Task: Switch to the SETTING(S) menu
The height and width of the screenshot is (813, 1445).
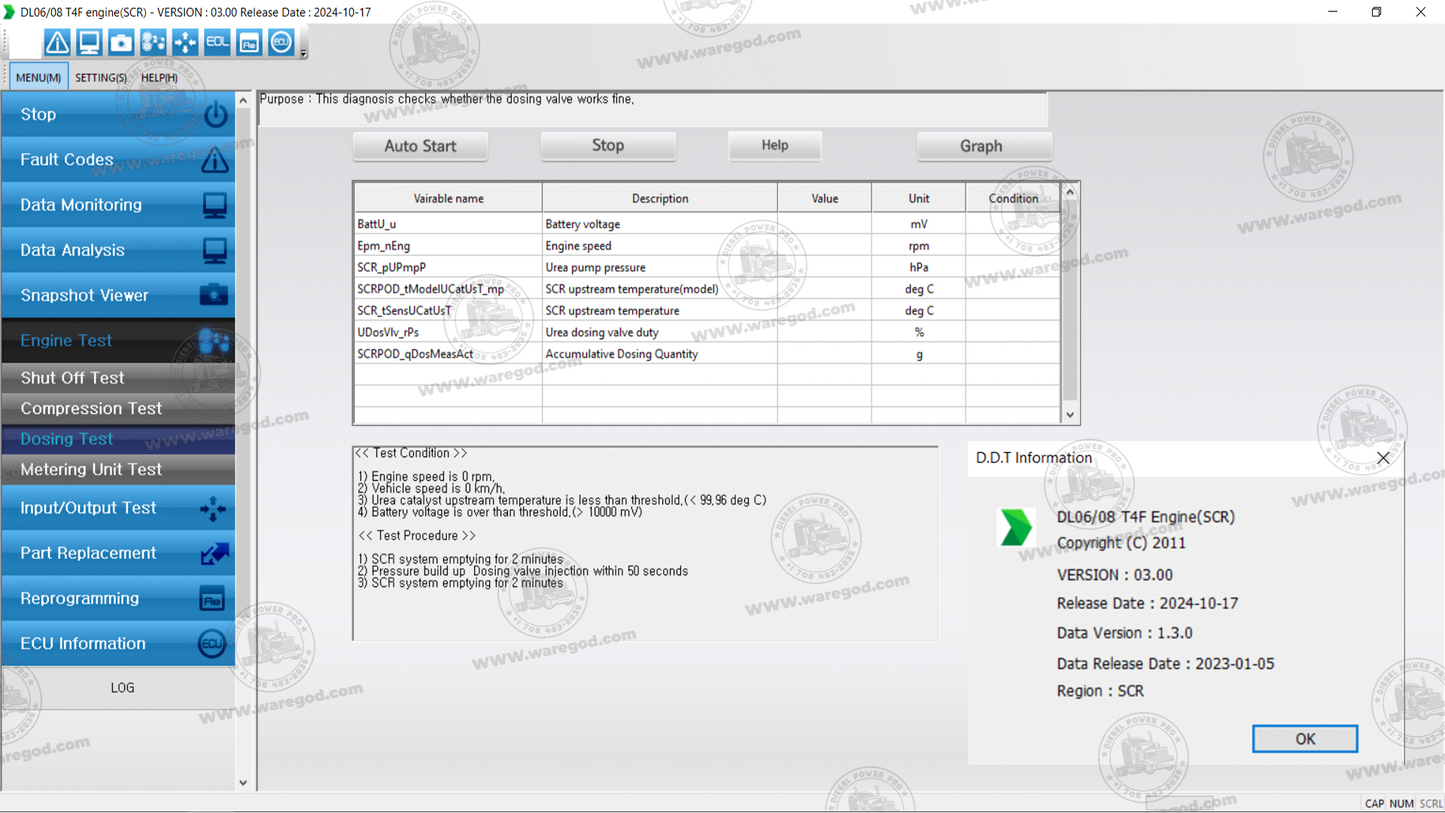Action: tap(100, 77)
